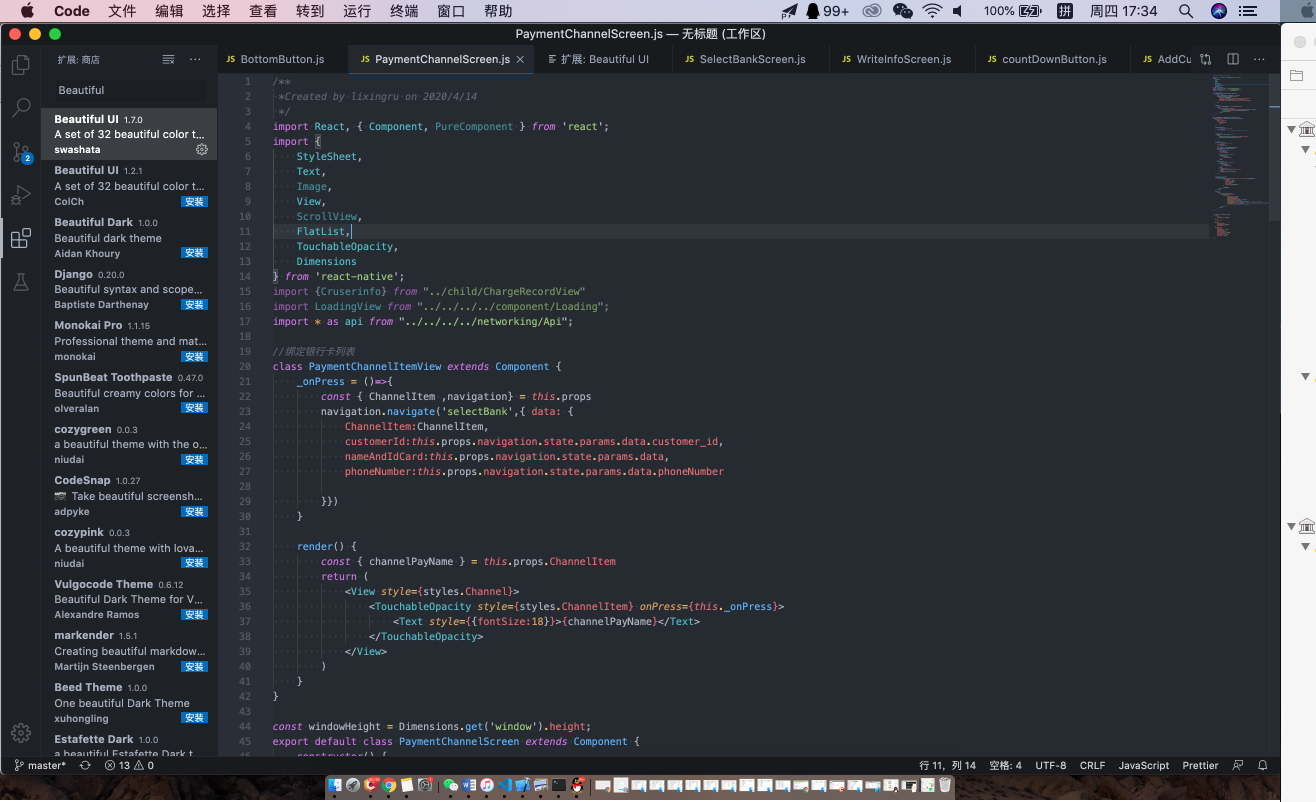Click the open changes compare icon
The height and width of the screenshot is (802, 1316).
(1206, 59)
